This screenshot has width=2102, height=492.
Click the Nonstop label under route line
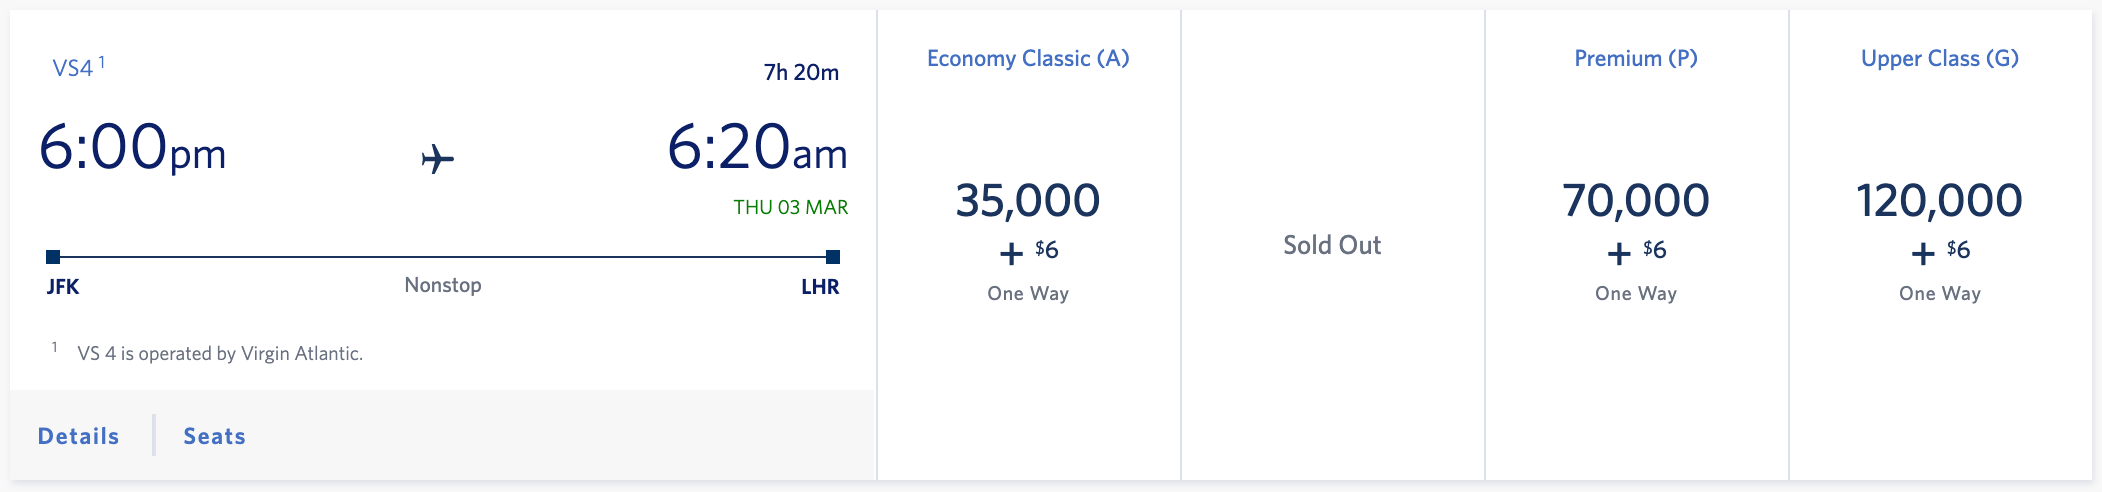pos(443,285)
